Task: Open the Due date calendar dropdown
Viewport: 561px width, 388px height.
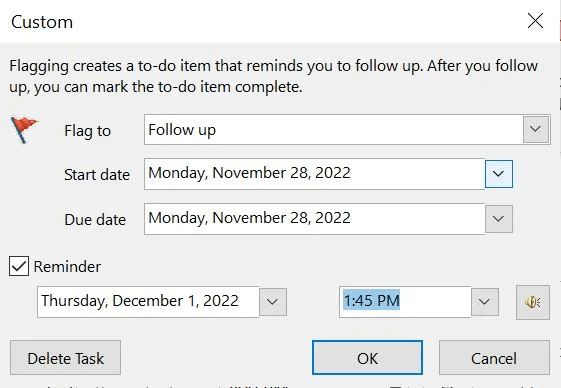Action: 498,219
